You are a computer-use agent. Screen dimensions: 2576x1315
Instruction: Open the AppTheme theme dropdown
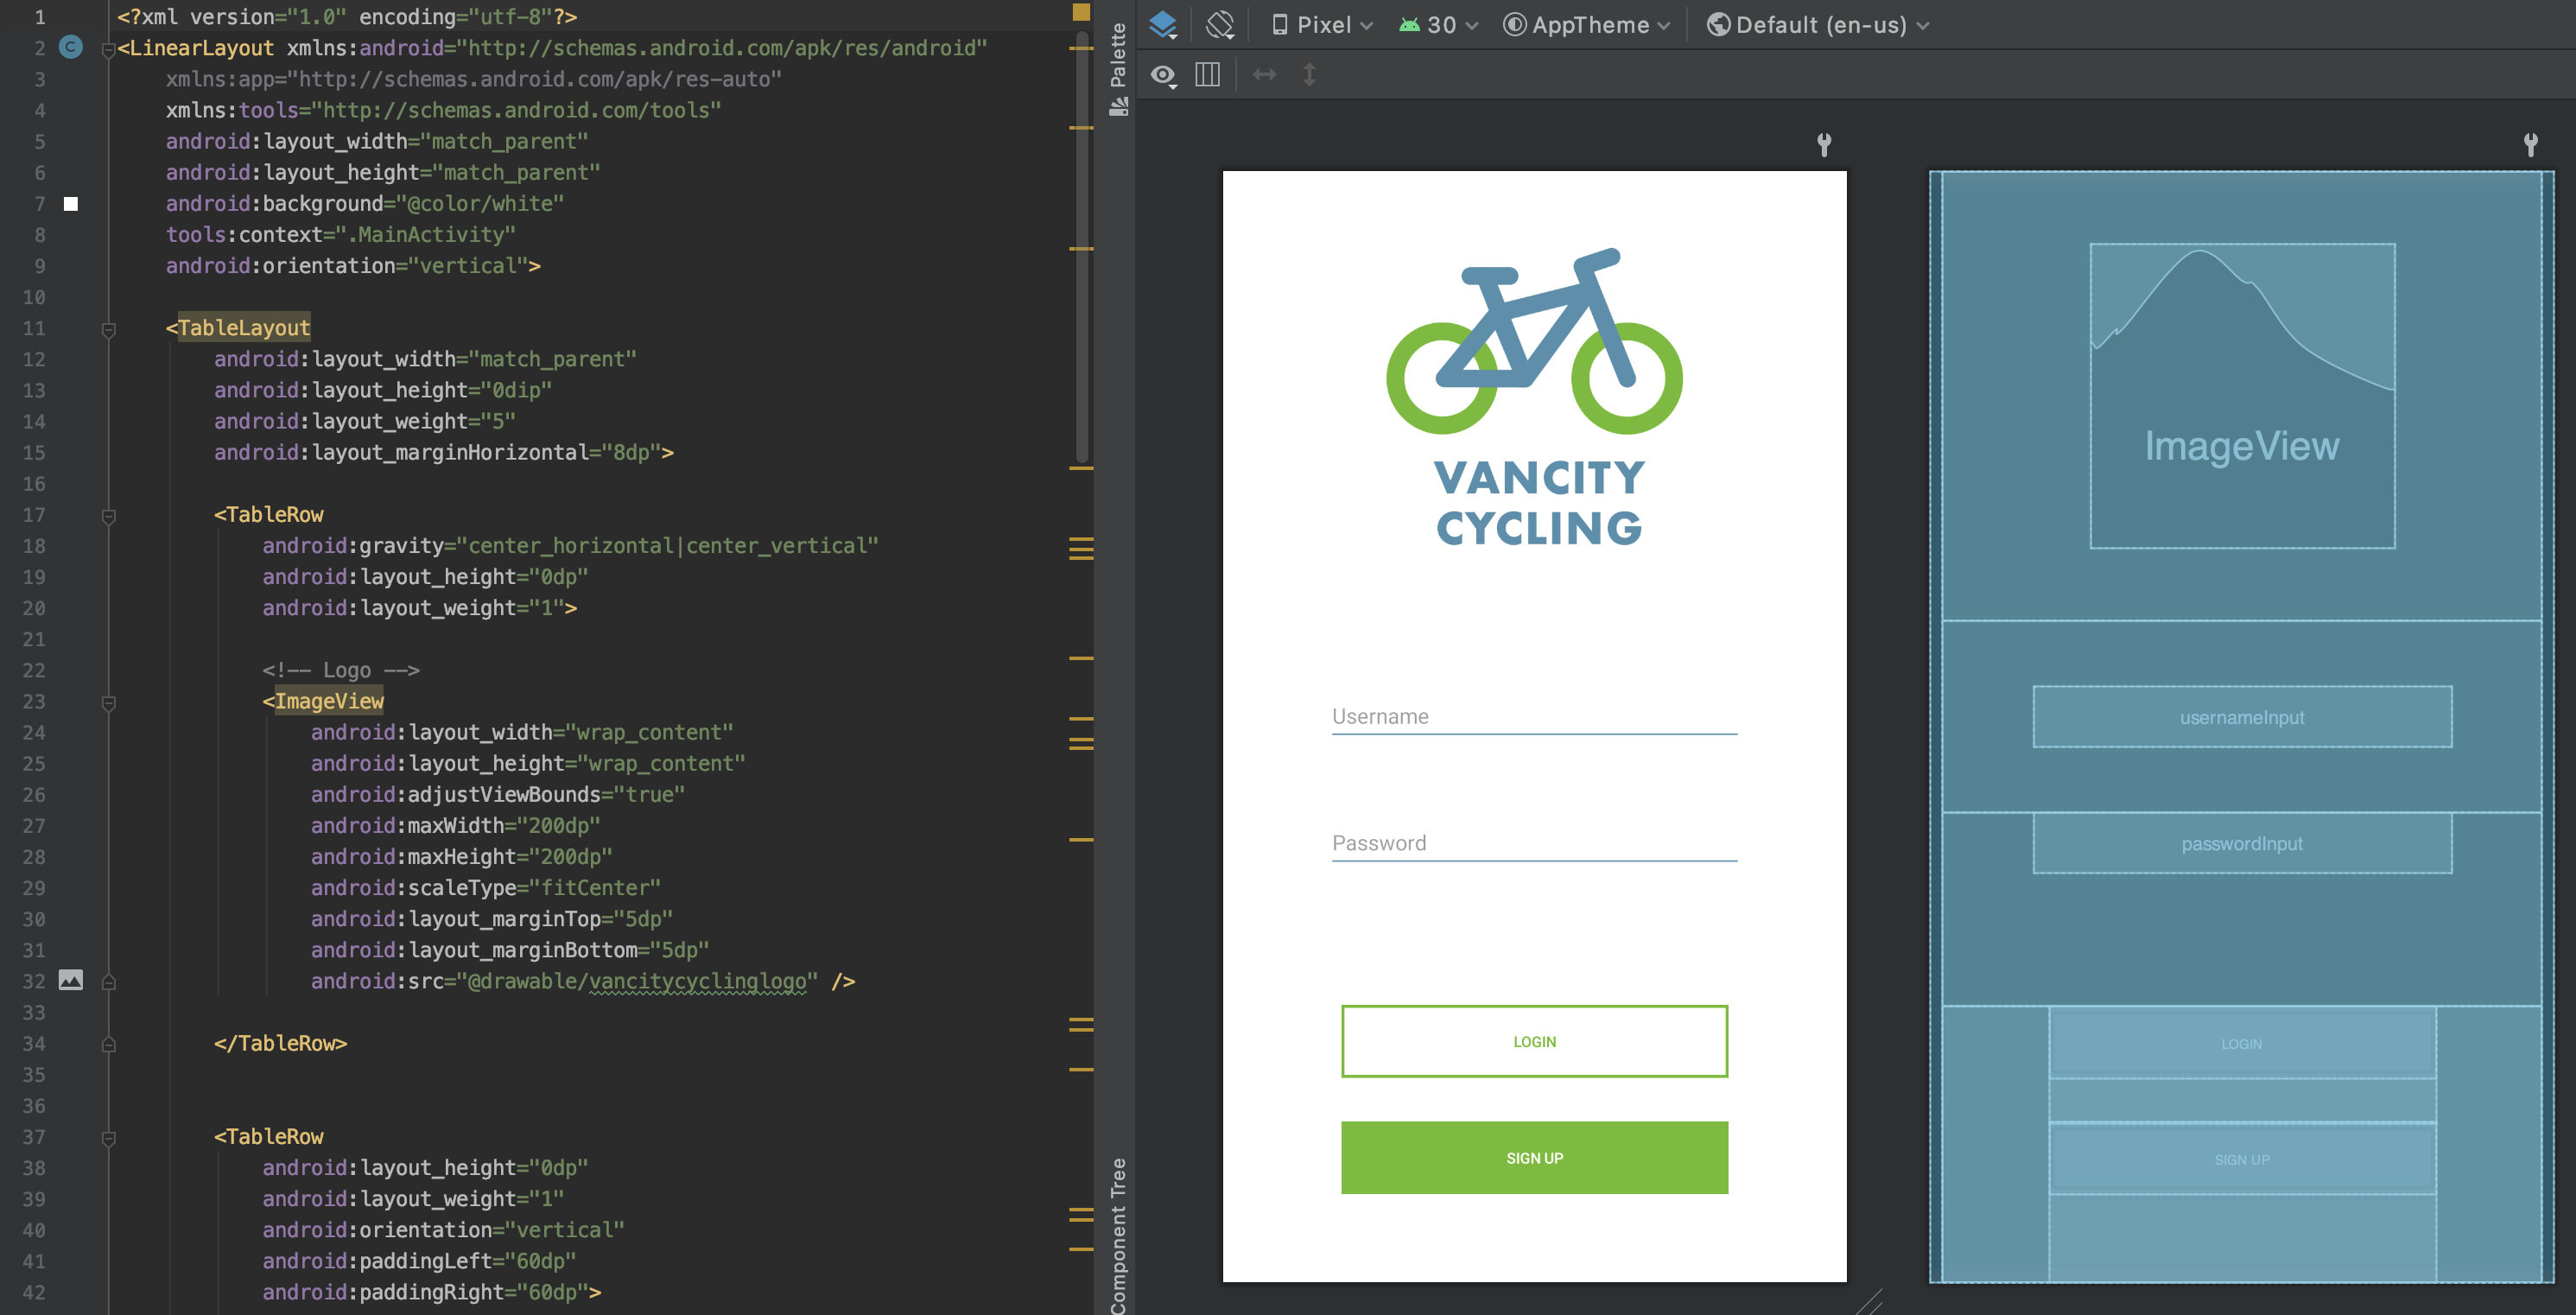1587,25
